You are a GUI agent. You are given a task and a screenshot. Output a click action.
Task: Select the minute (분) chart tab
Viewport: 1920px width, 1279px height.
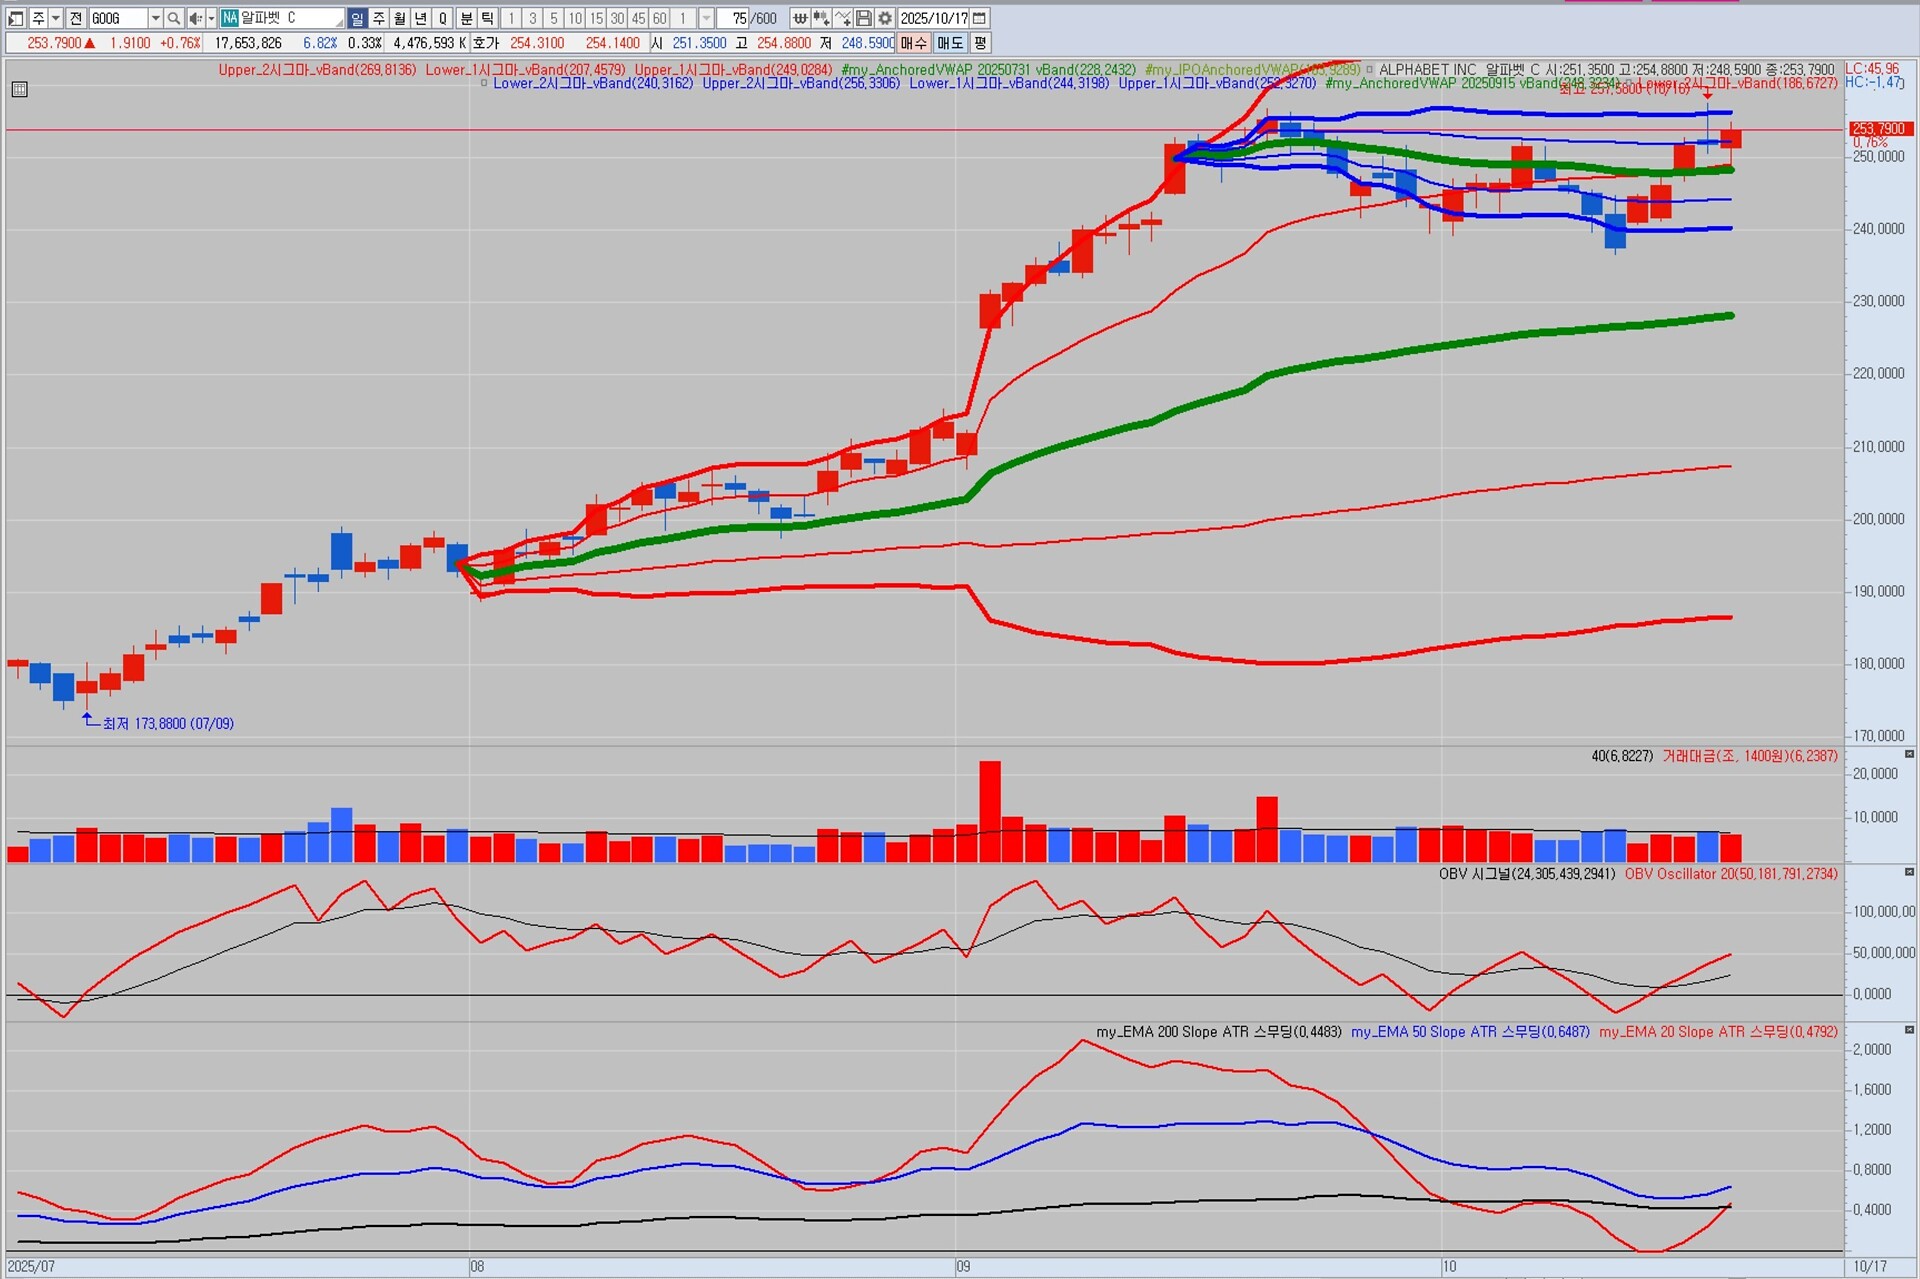tap(466, 18)
